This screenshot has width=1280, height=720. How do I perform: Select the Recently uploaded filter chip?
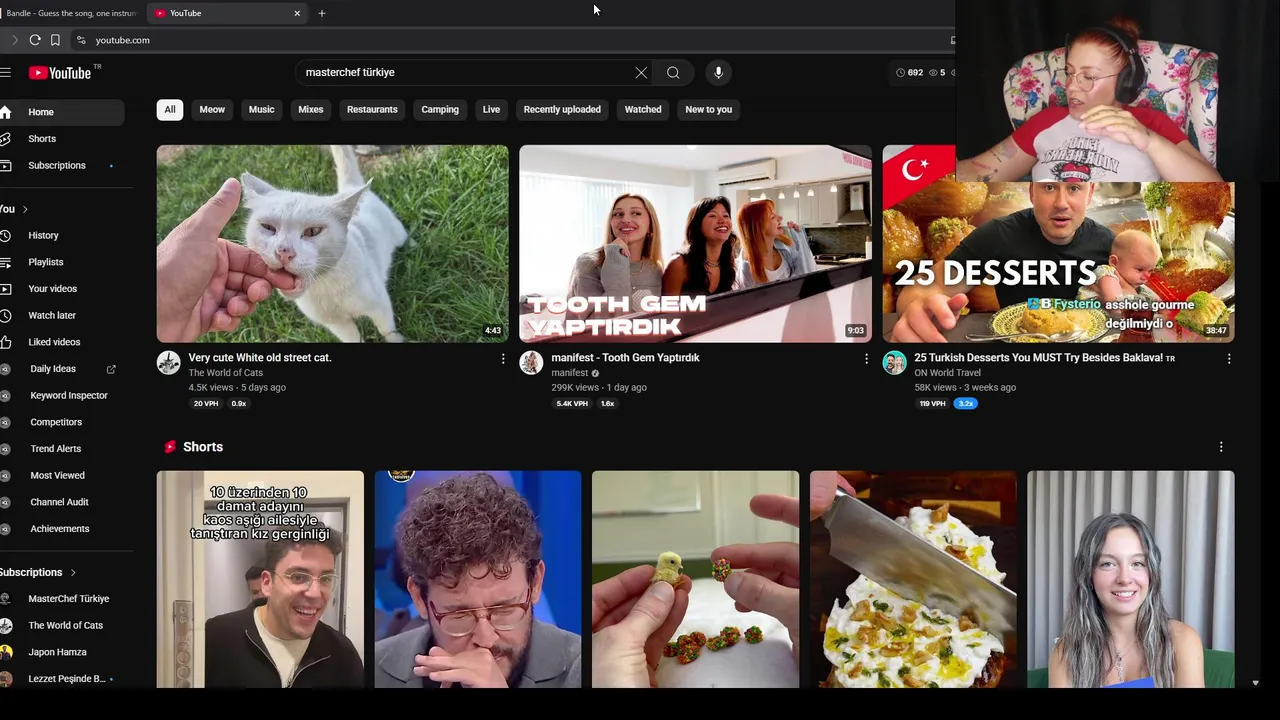click(562, 110)
